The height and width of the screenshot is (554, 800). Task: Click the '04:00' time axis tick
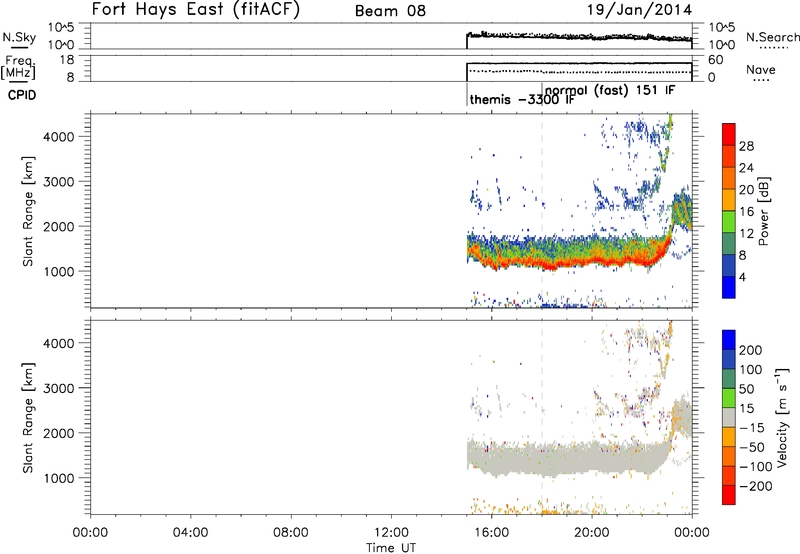(191, 533)
